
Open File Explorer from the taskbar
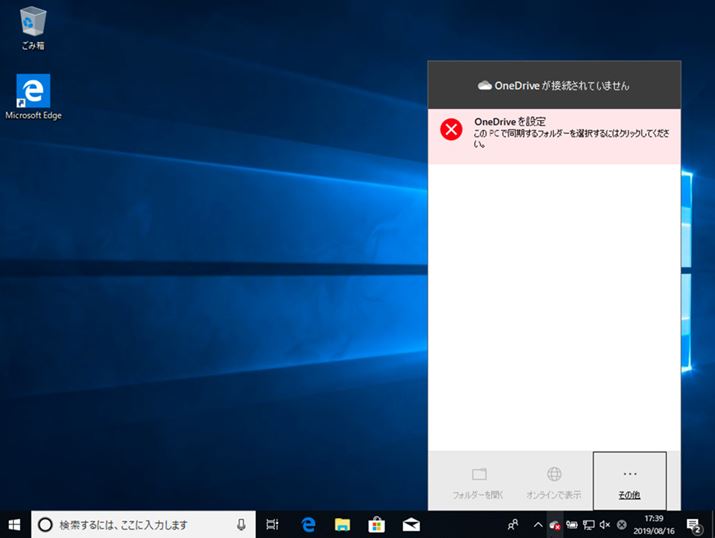pos(342,525)
